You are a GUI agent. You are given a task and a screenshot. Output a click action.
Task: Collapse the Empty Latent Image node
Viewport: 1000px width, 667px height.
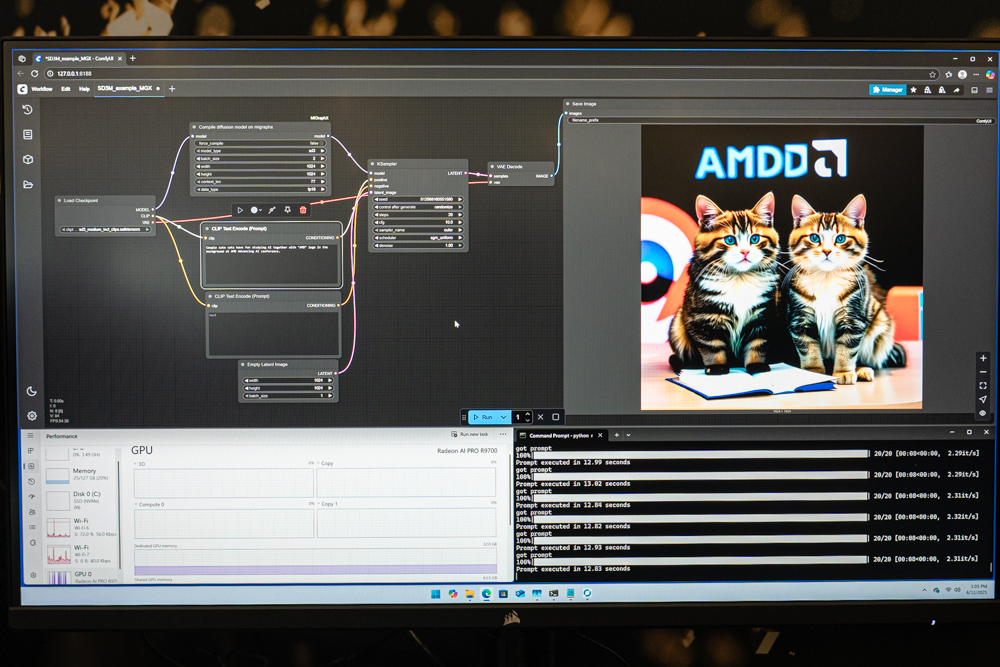tap(243, 365)
